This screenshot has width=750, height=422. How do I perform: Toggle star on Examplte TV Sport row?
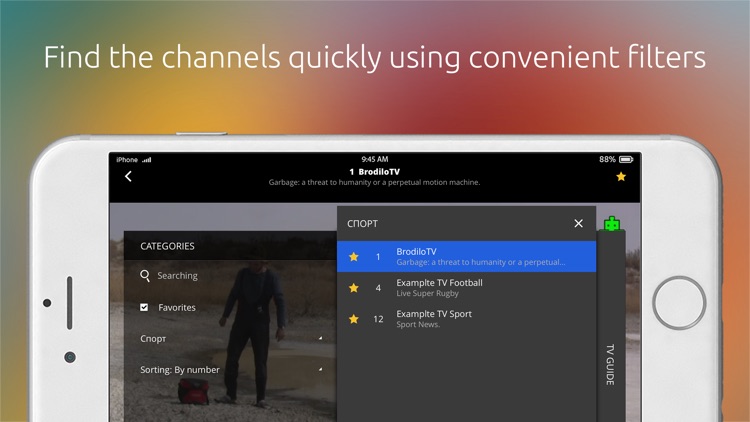pos(353,319)
